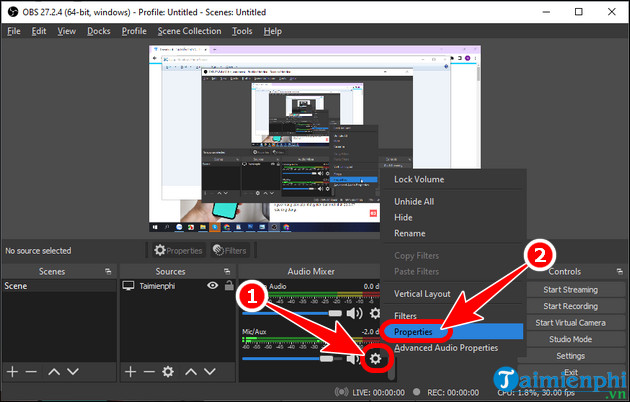Add a new scene with plus button

12,371
